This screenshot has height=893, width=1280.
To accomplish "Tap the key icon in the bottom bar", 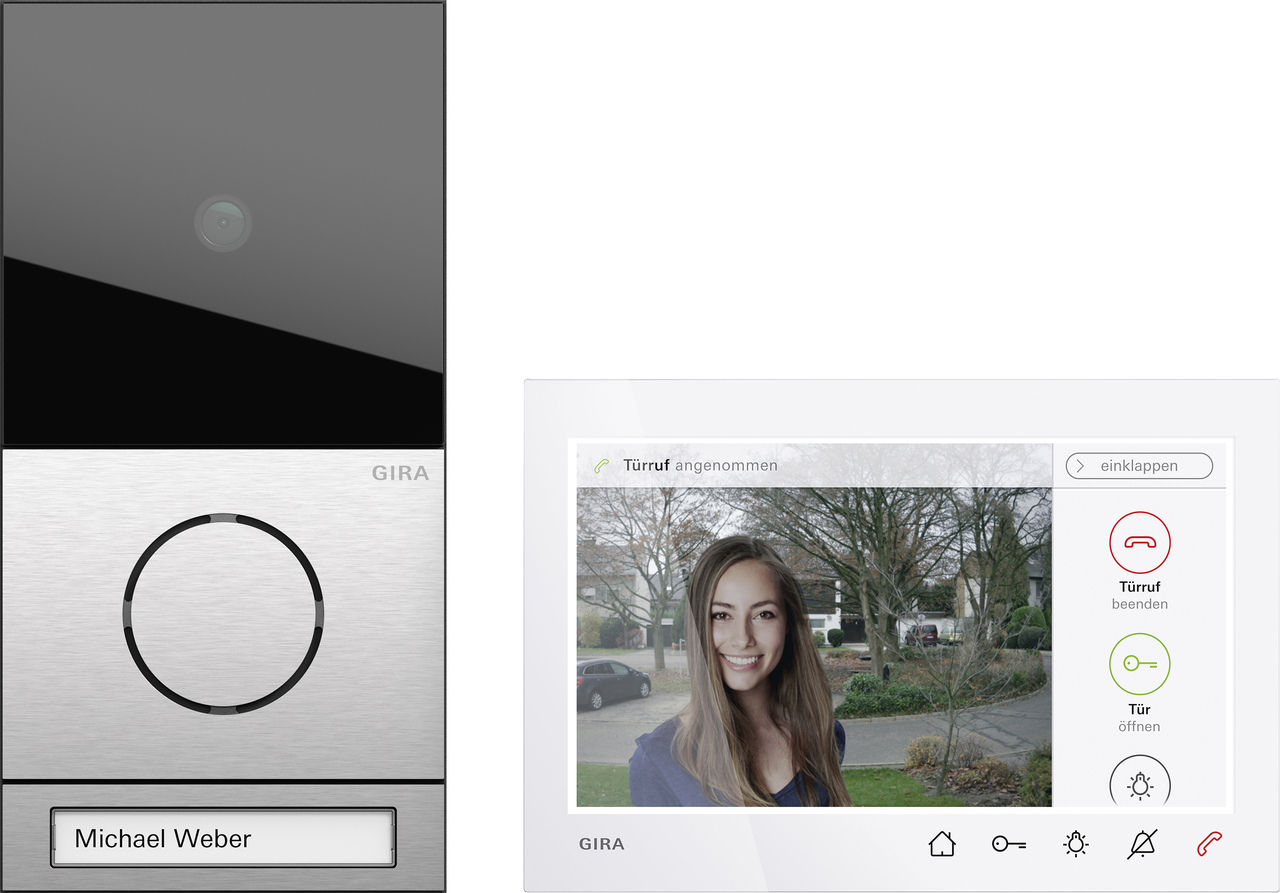I will coord(1008,844).
